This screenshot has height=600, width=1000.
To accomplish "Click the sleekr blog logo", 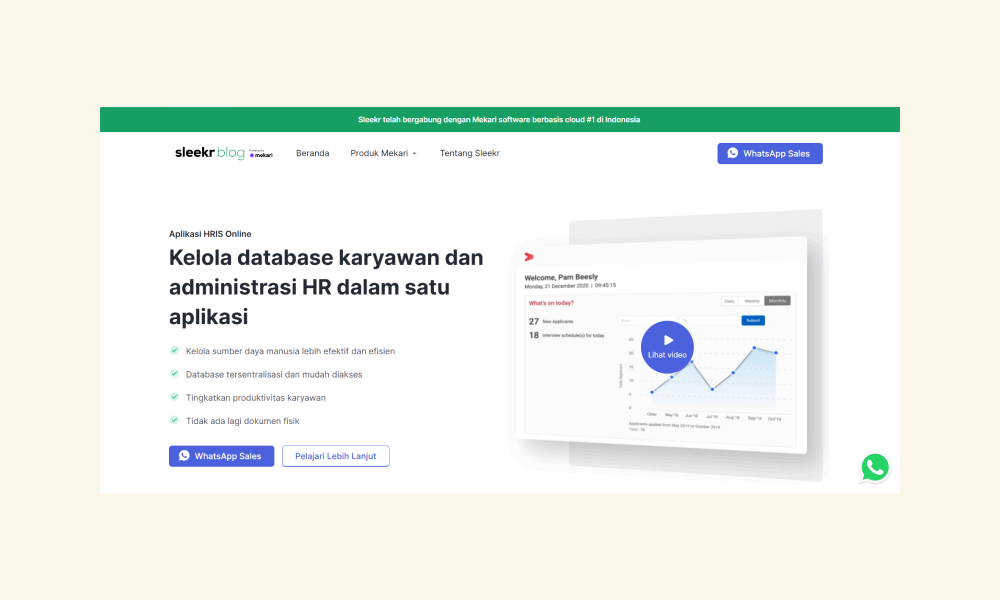I will [209, 153].
